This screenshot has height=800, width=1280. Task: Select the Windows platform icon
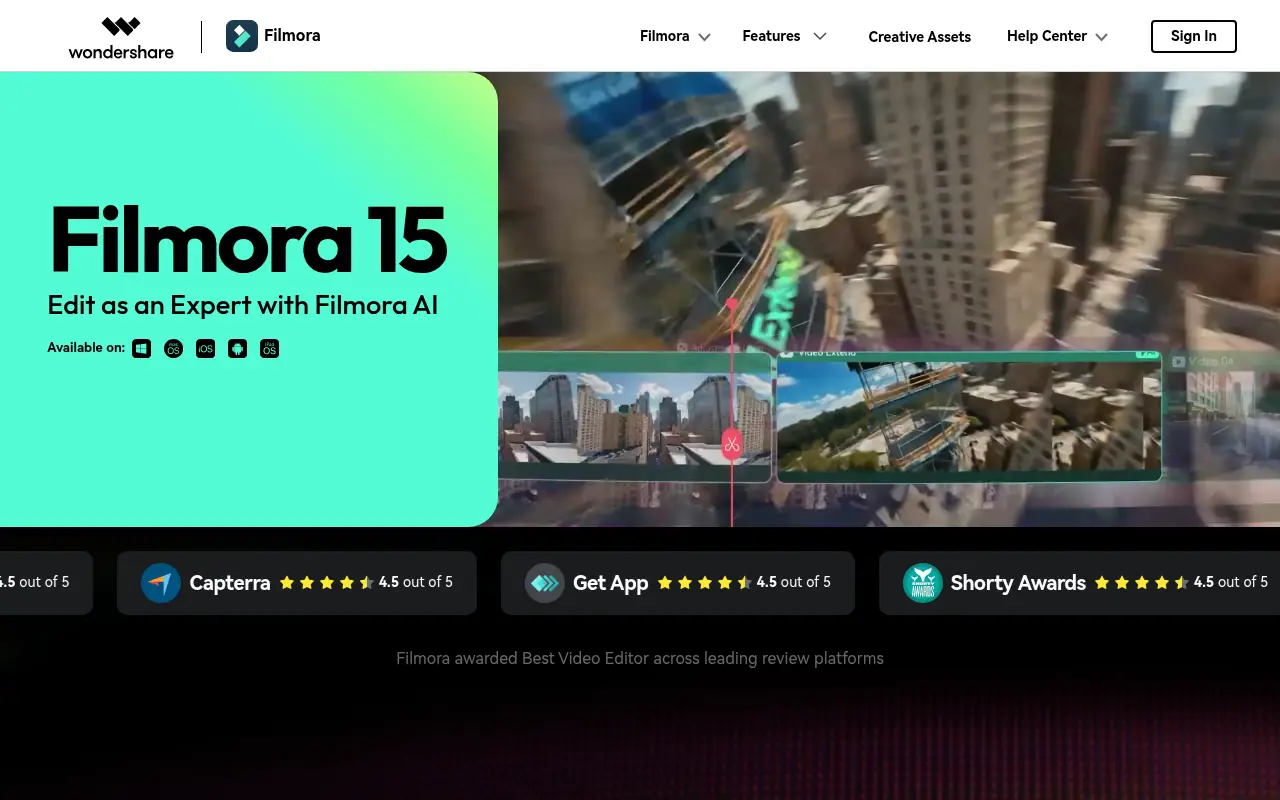point(142,348)
